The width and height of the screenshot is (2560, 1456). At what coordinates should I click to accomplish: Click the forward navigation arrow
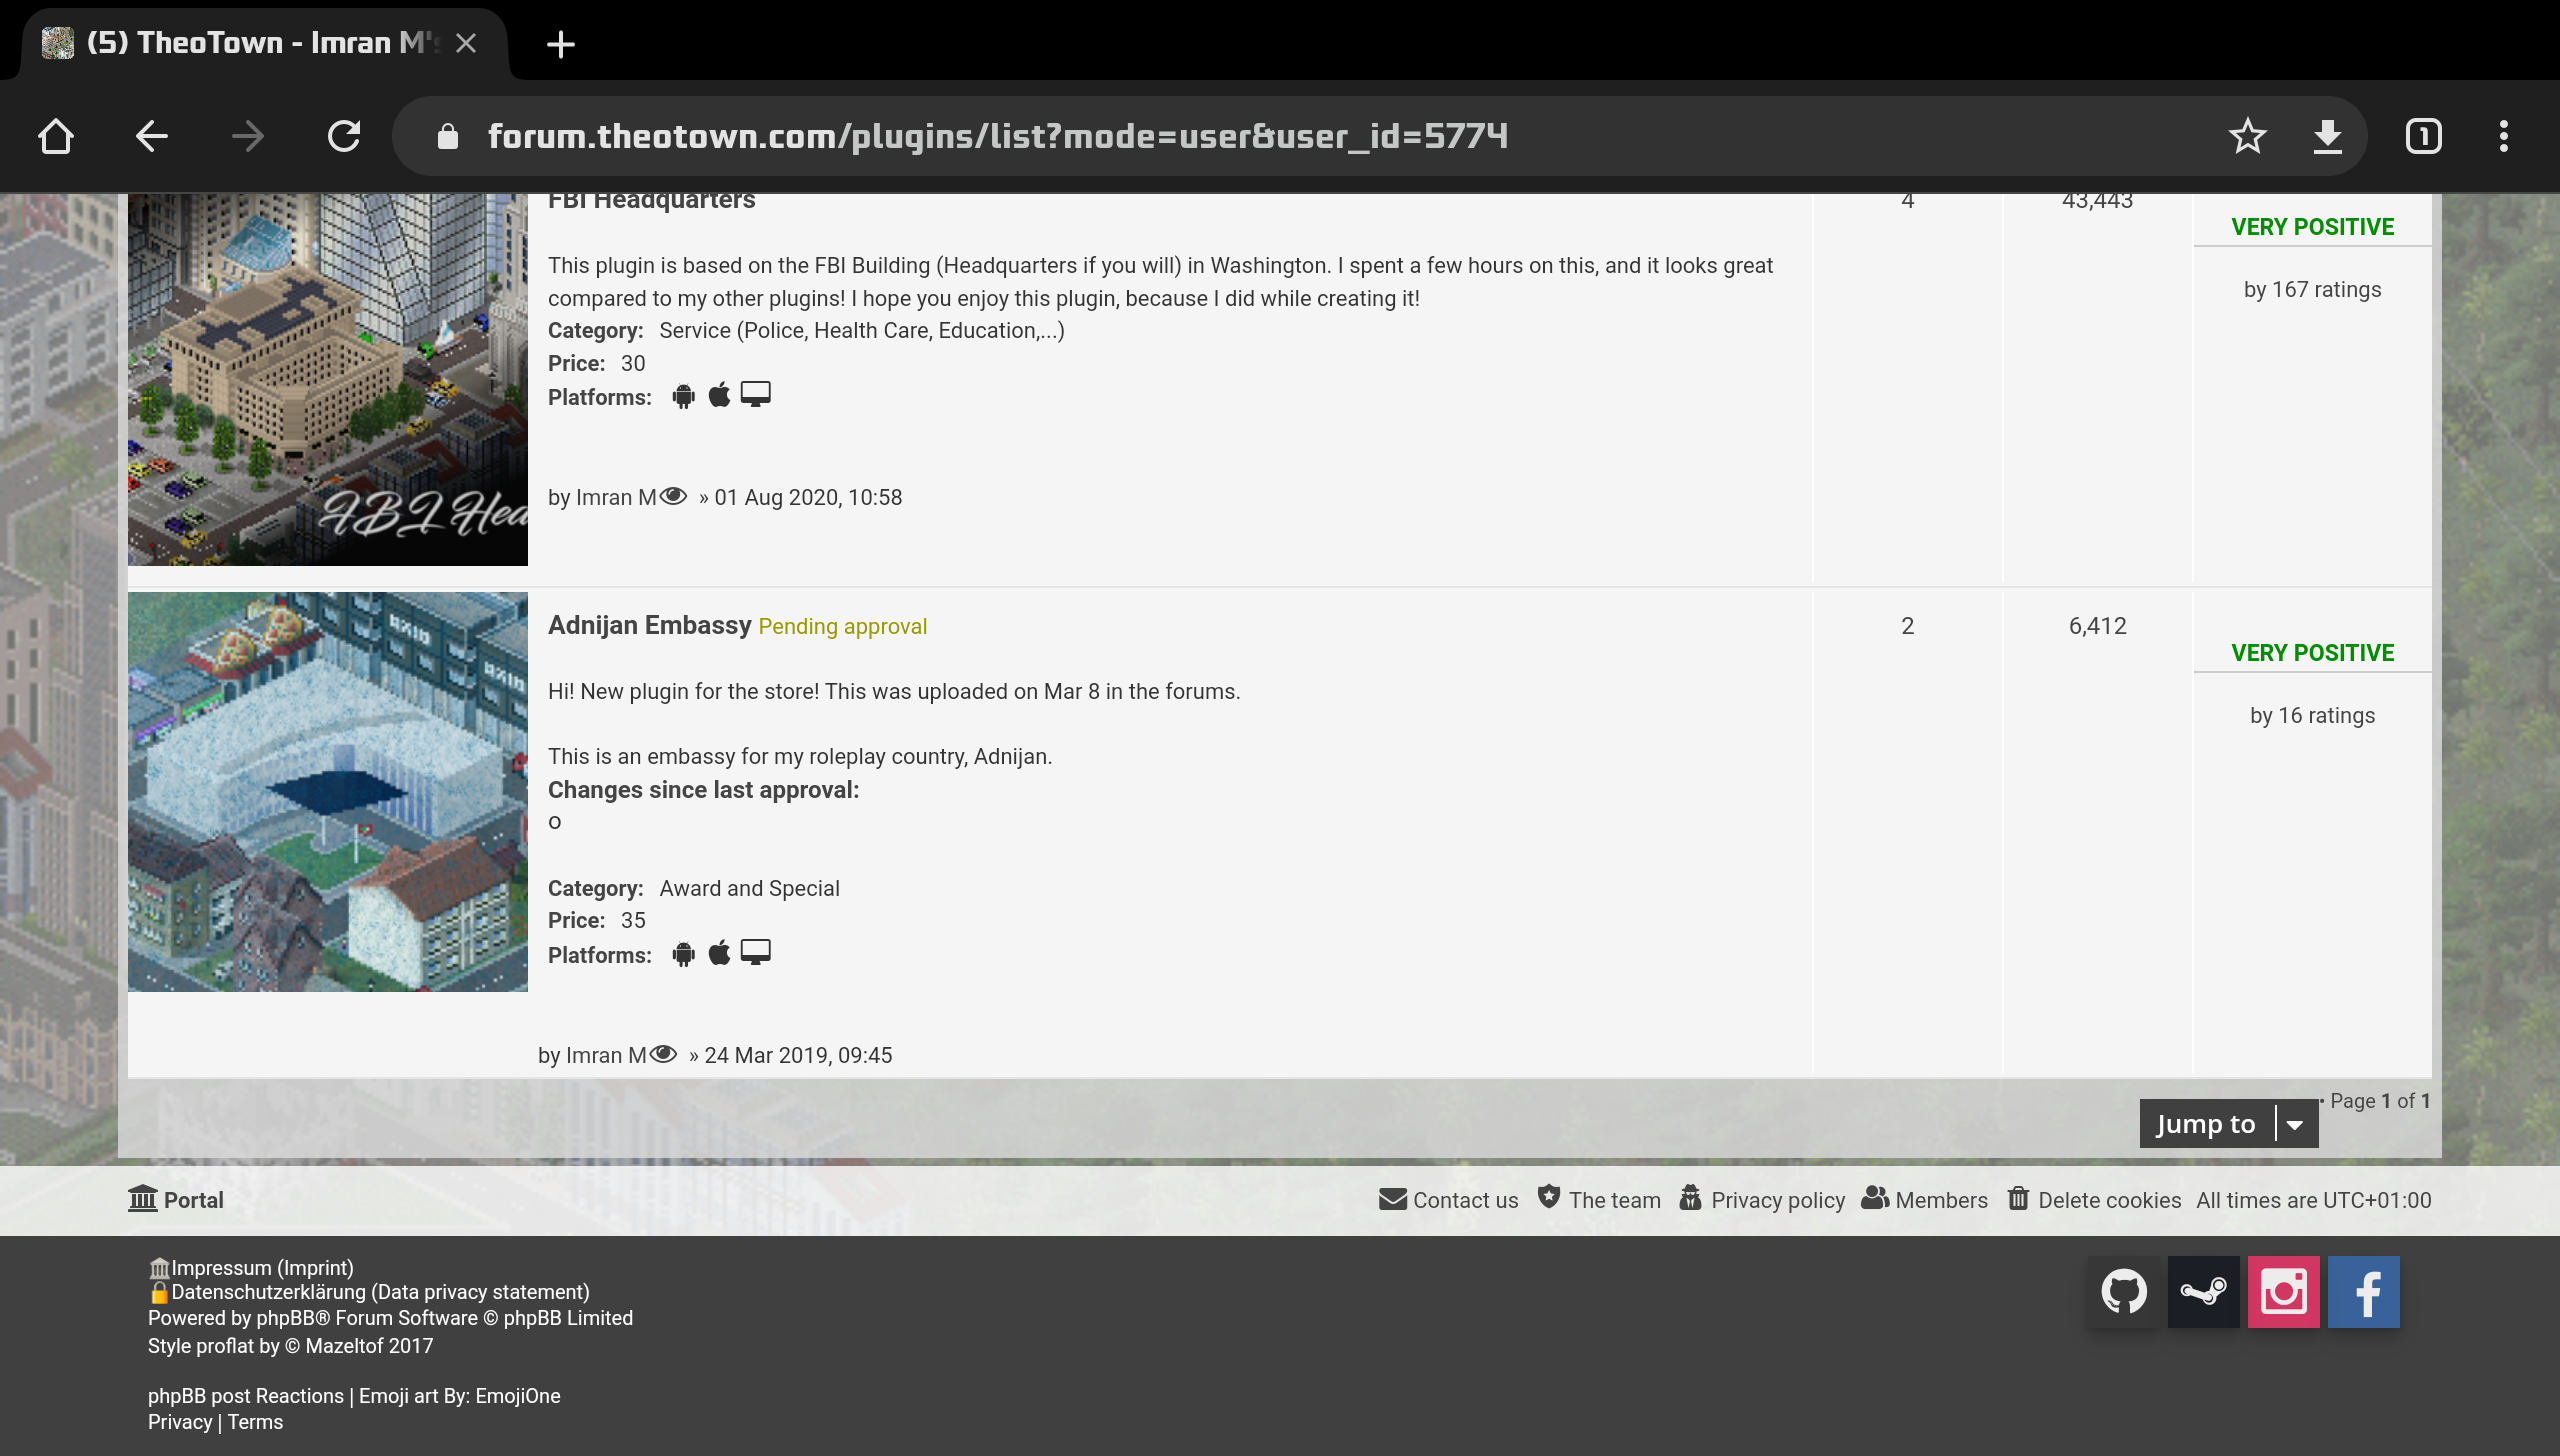[x=247, y=136]
